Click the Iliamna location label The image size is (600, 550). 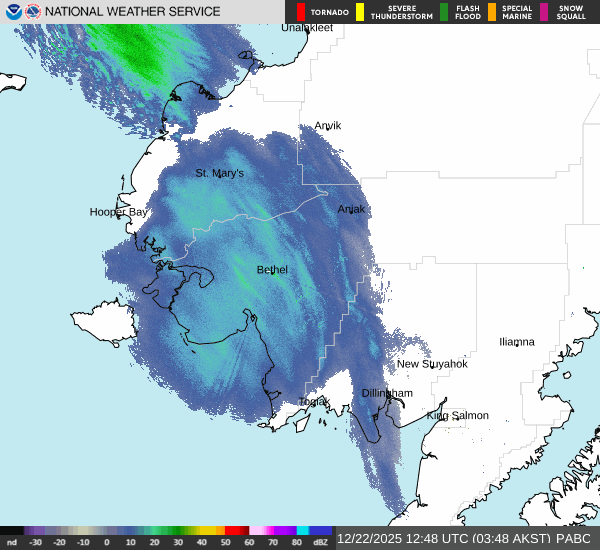tap(517, 342)
